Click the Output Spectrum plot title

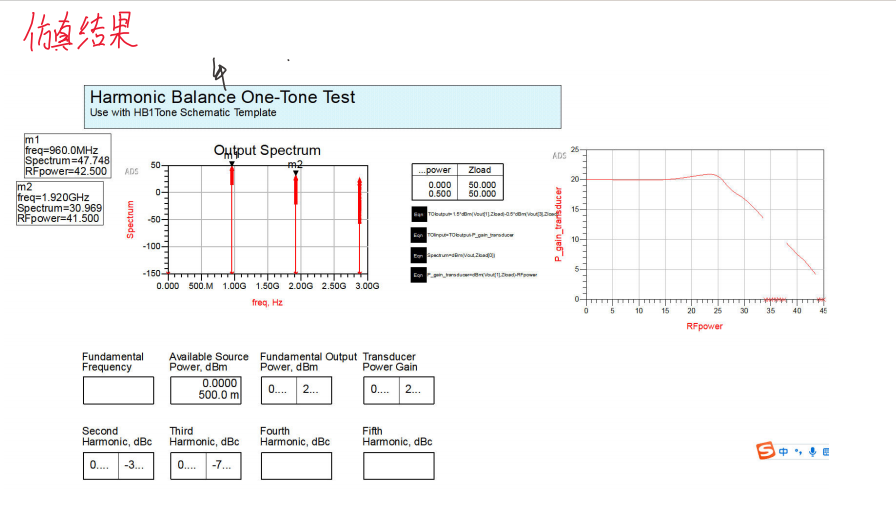click(x=267, y=150)
